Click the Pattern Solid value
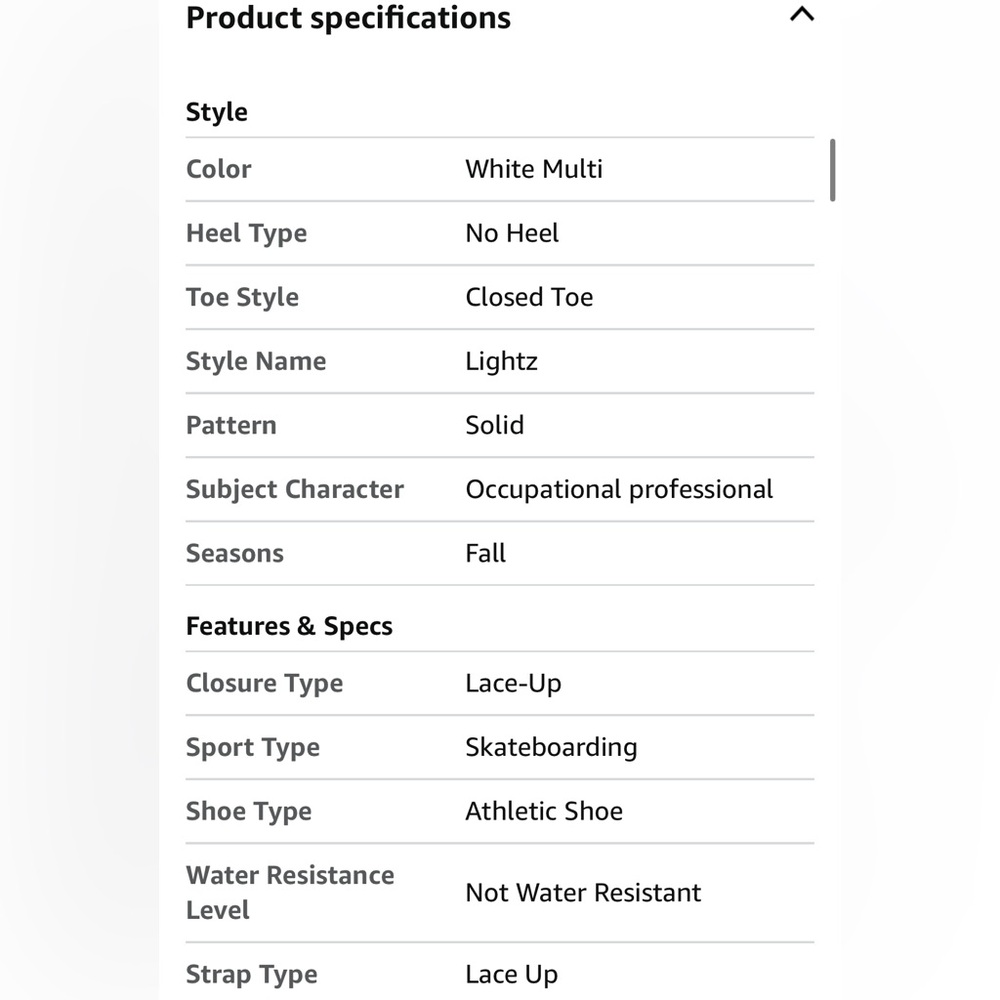Viewport: 1000px width, 1000px height. (495, 425)
